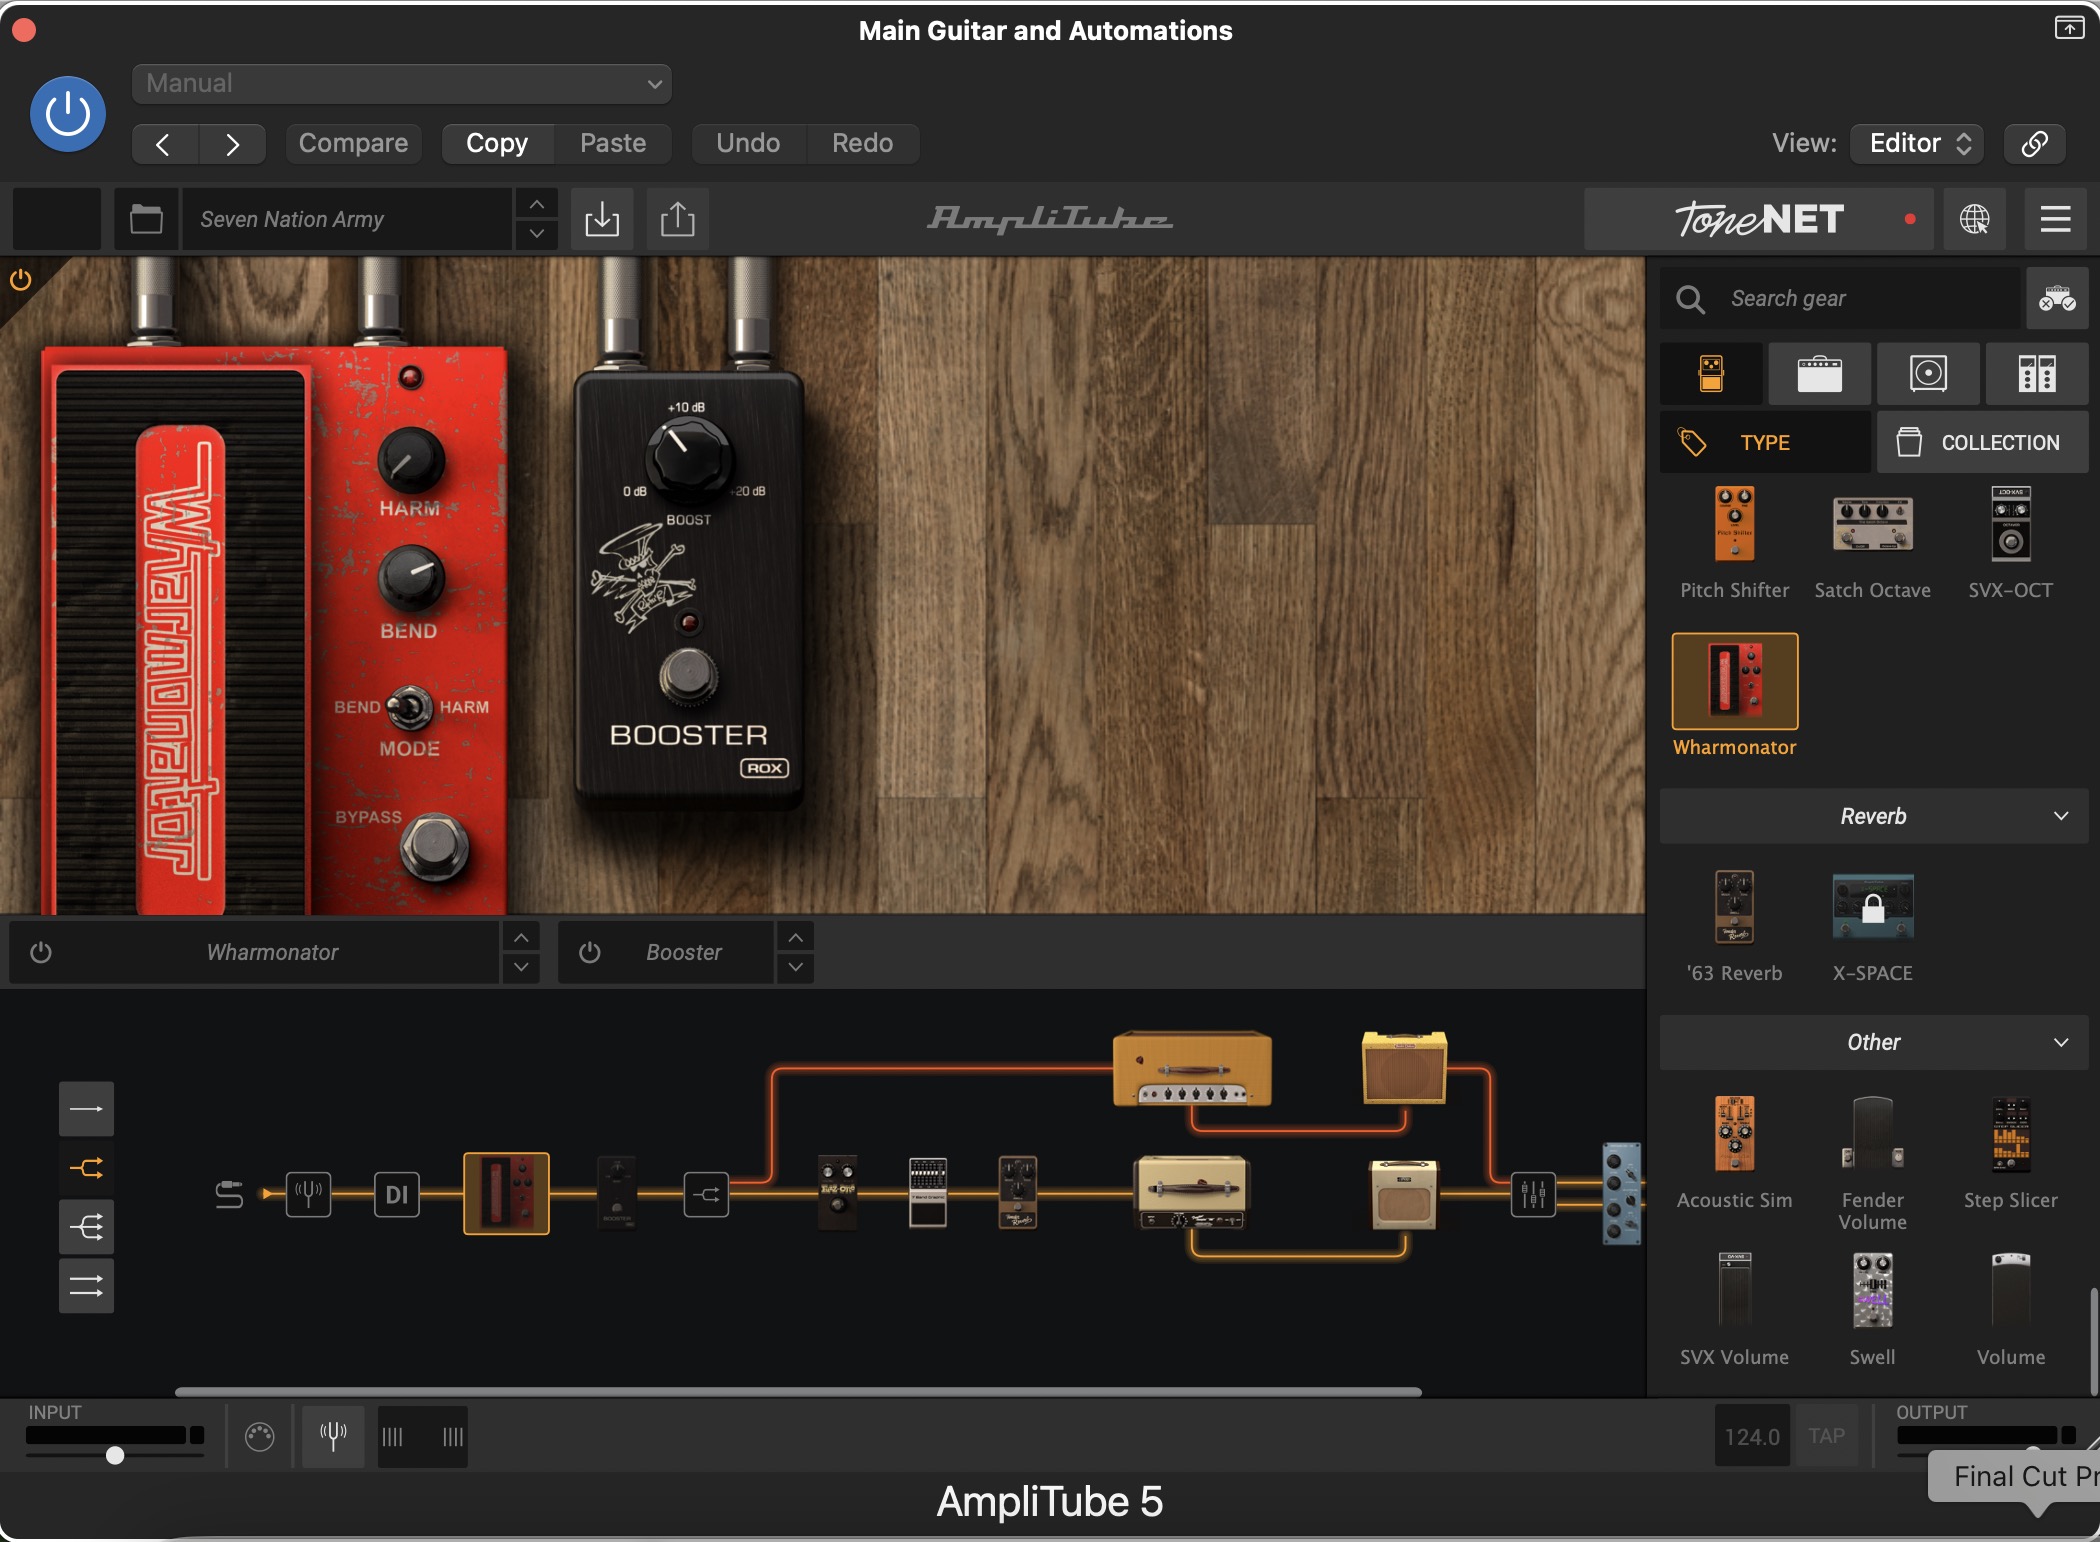This screenshot has height=1542, width=2100.
Task: Switch gear filter to COLLECTION
Action: 1982,442
